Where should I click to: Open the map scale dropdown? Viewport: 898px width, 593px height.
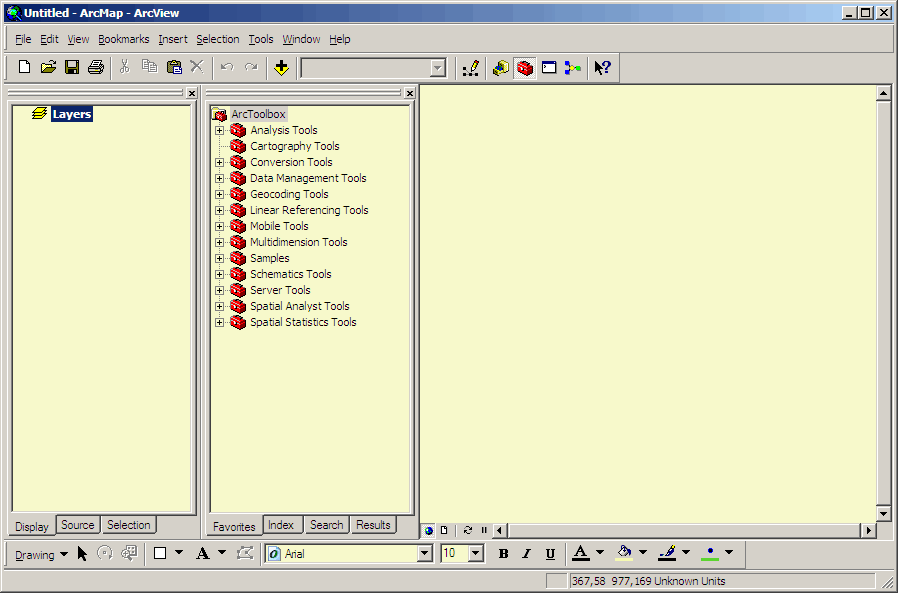(438, 68)
